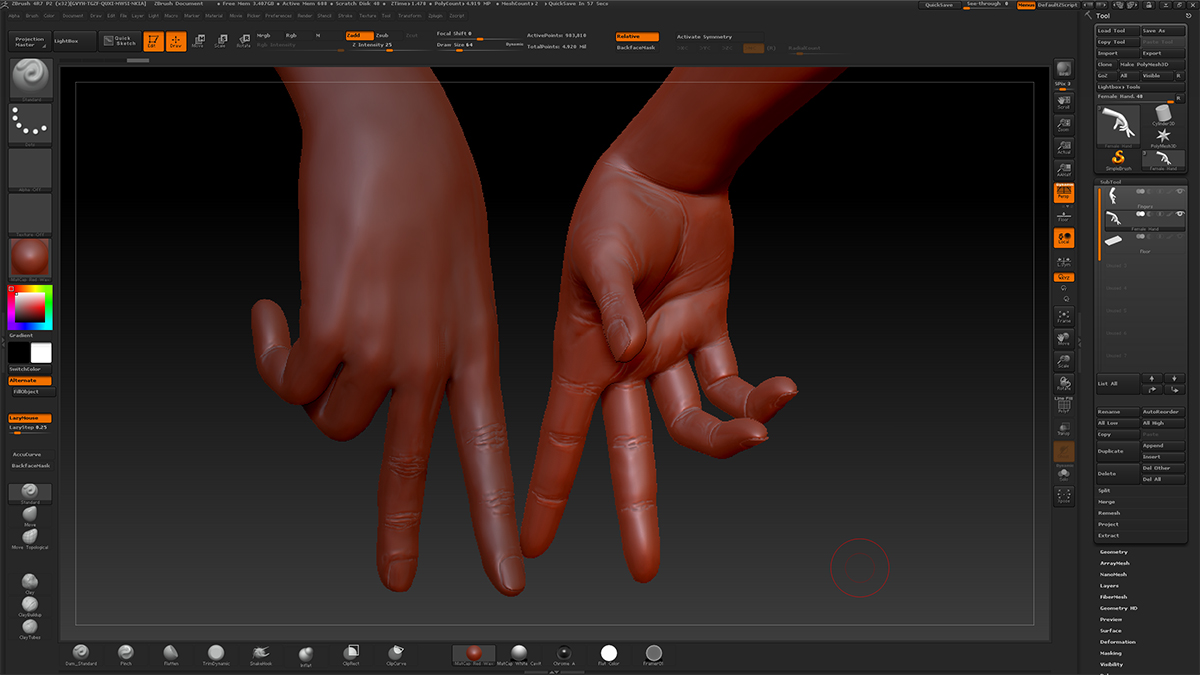Toggle visibility eye of Fingers subtool
This screenshot has width=1200, height=675.
(x=1180, y=191)
